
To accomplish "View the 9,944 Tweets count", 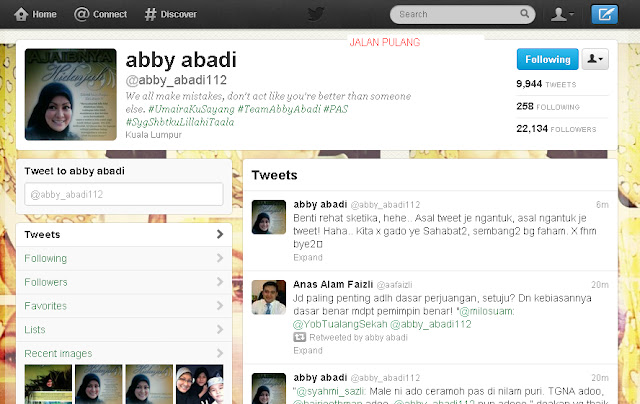I will (x=546, y=84).
